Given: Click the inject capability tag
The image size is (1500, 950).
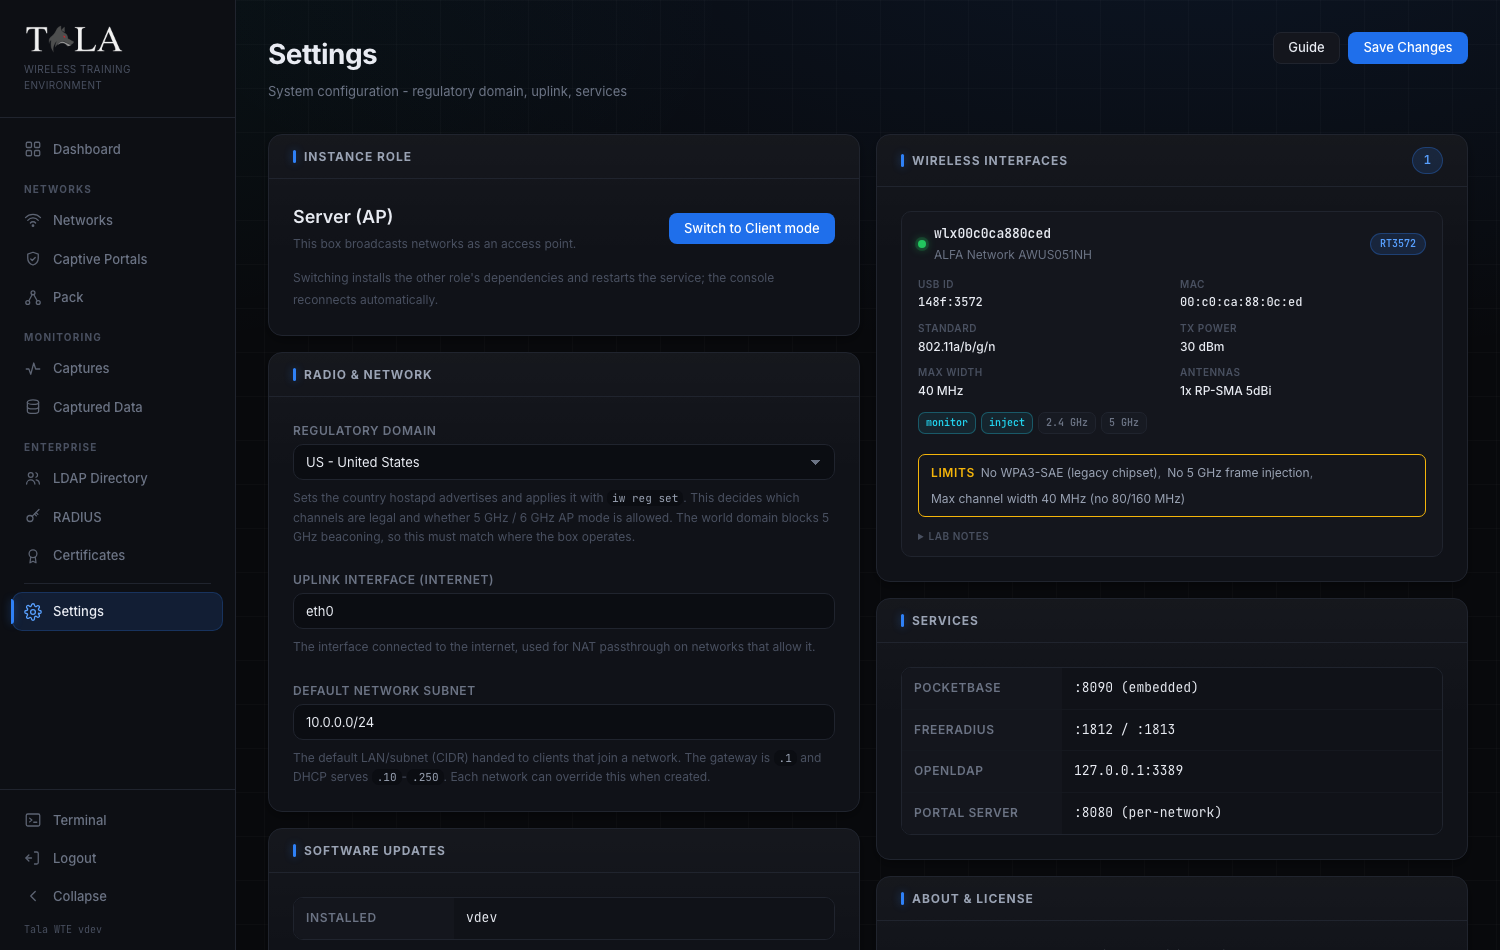Looking at the screenshot, I should (x=1007, y=423).
